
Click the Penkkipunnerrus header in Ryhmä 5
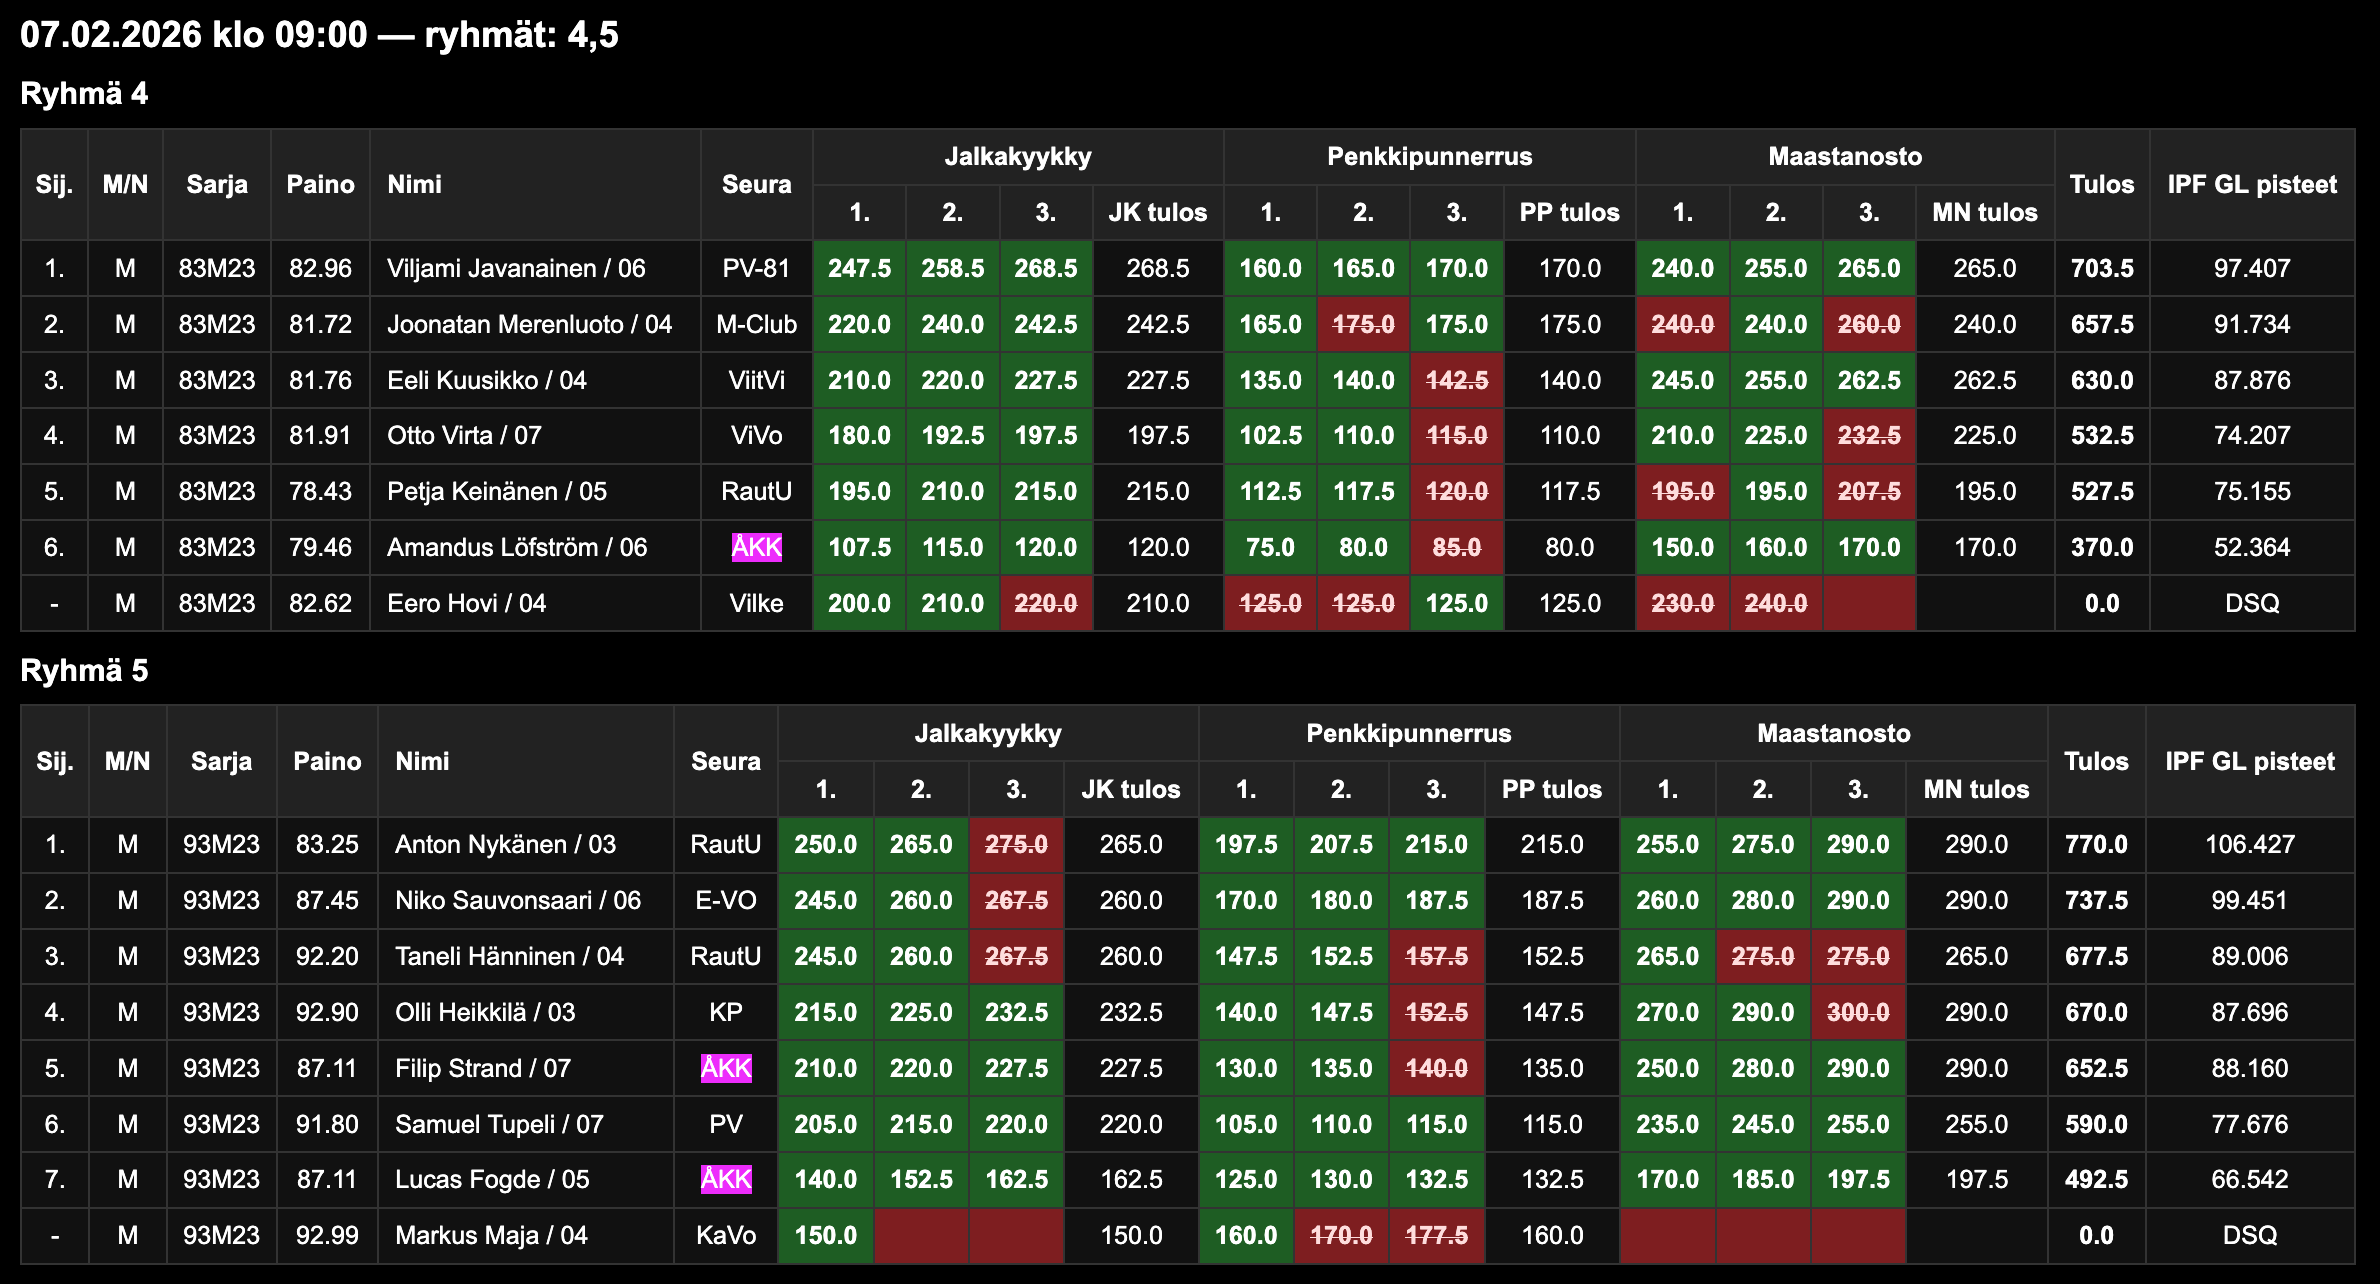[x=1407, y=733]
